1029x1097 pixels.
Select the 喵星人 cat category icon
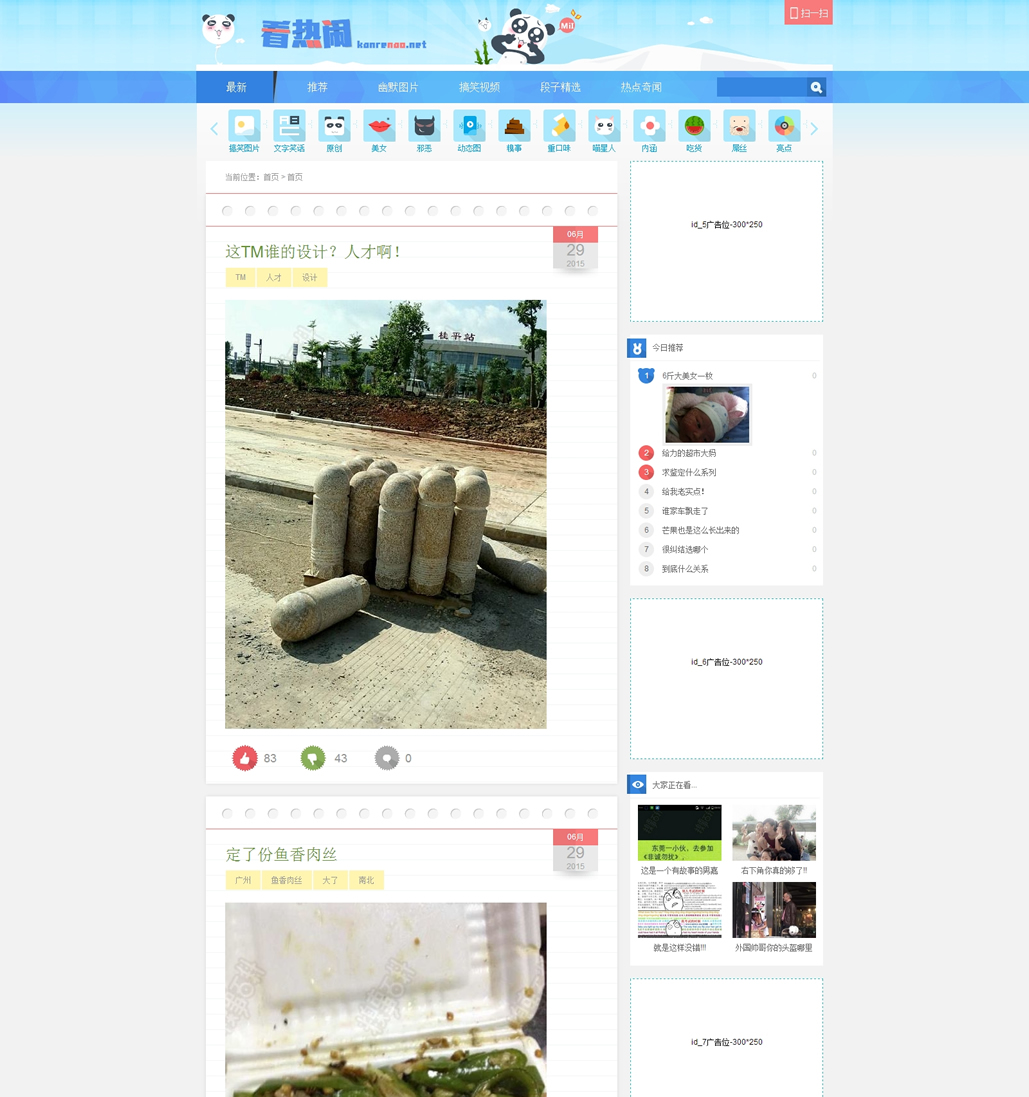[x=604, y=126]
